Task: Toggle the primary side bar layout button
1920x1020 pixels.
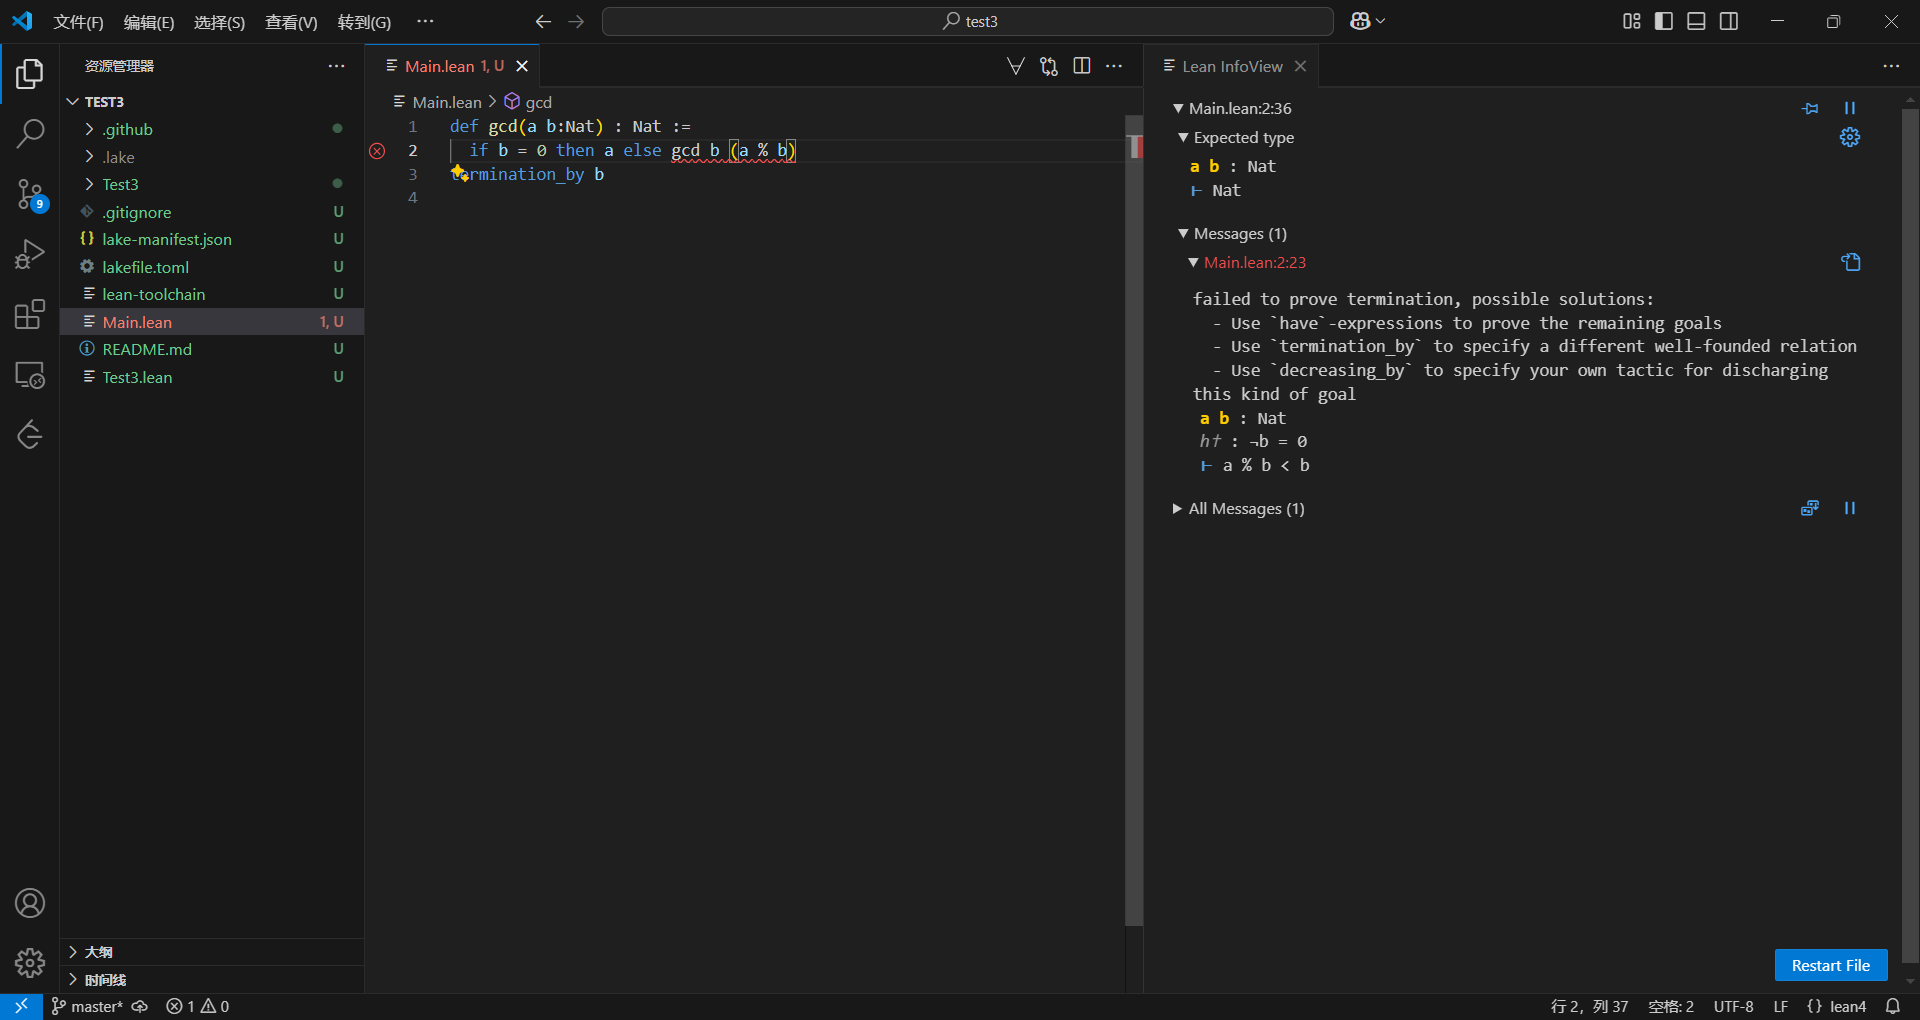Action: tap(1664, 21)
